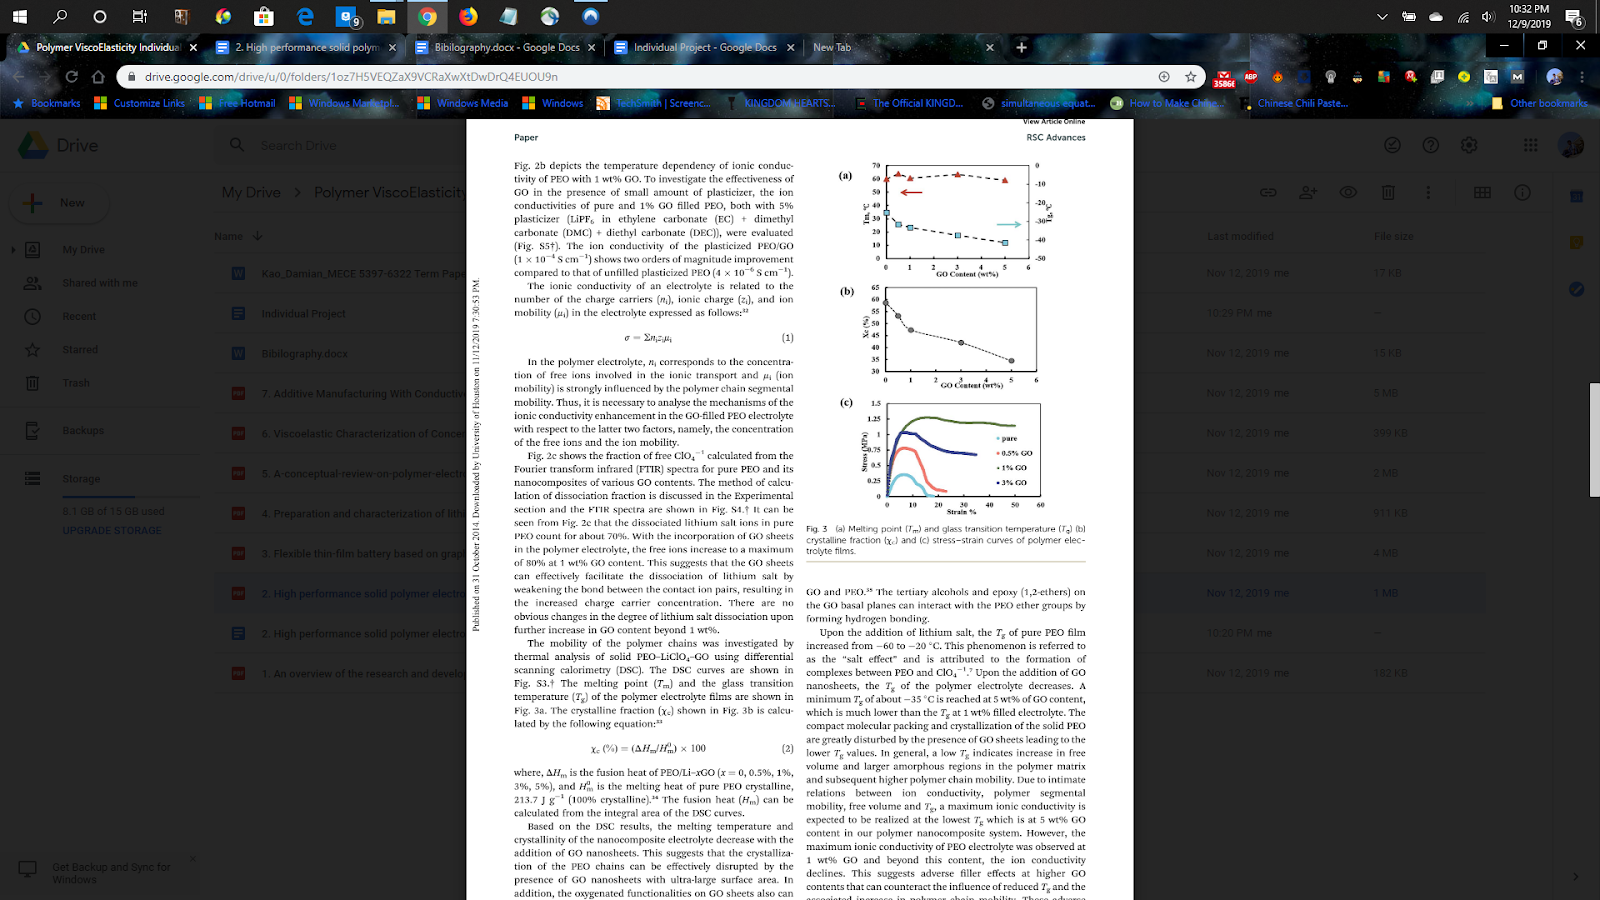Click the Search Drive field

tap(299, 145)
